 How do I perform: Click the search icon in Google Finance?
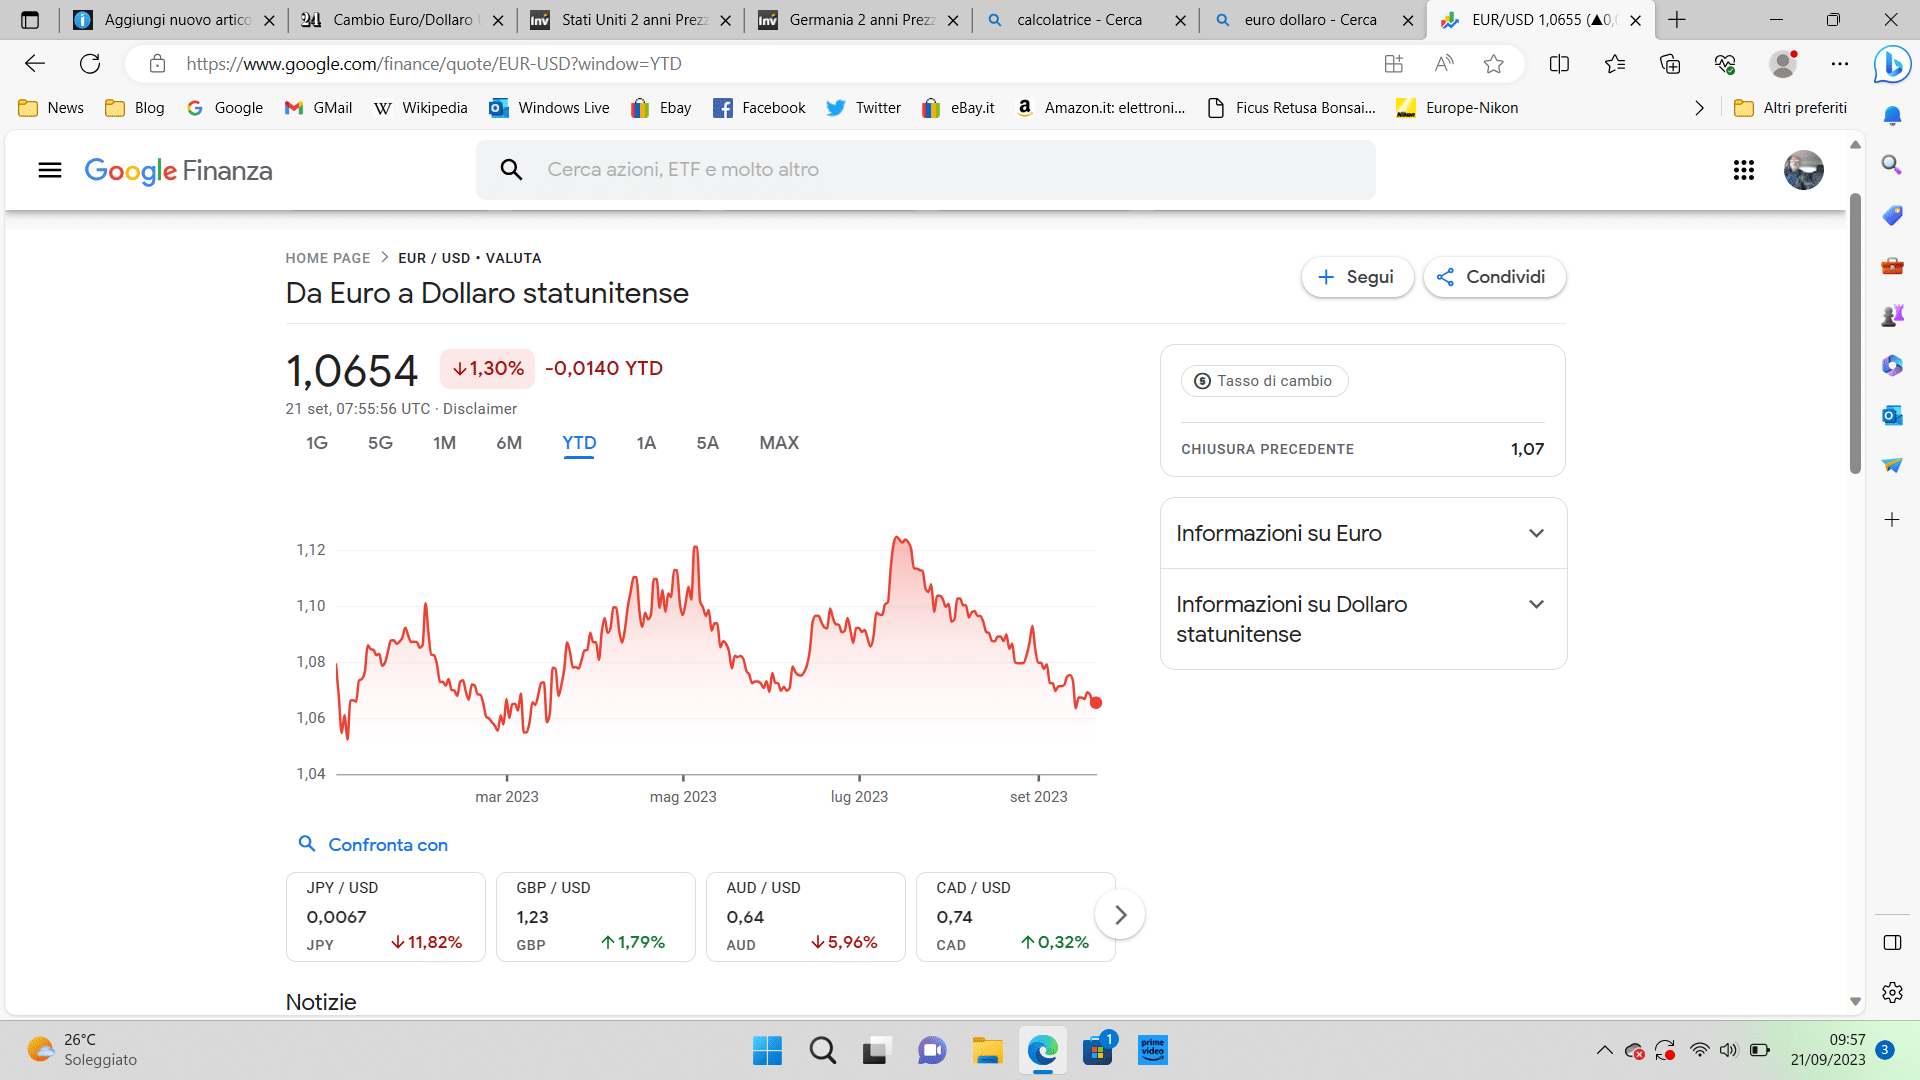pyautogui.click(x=512, y=169)
